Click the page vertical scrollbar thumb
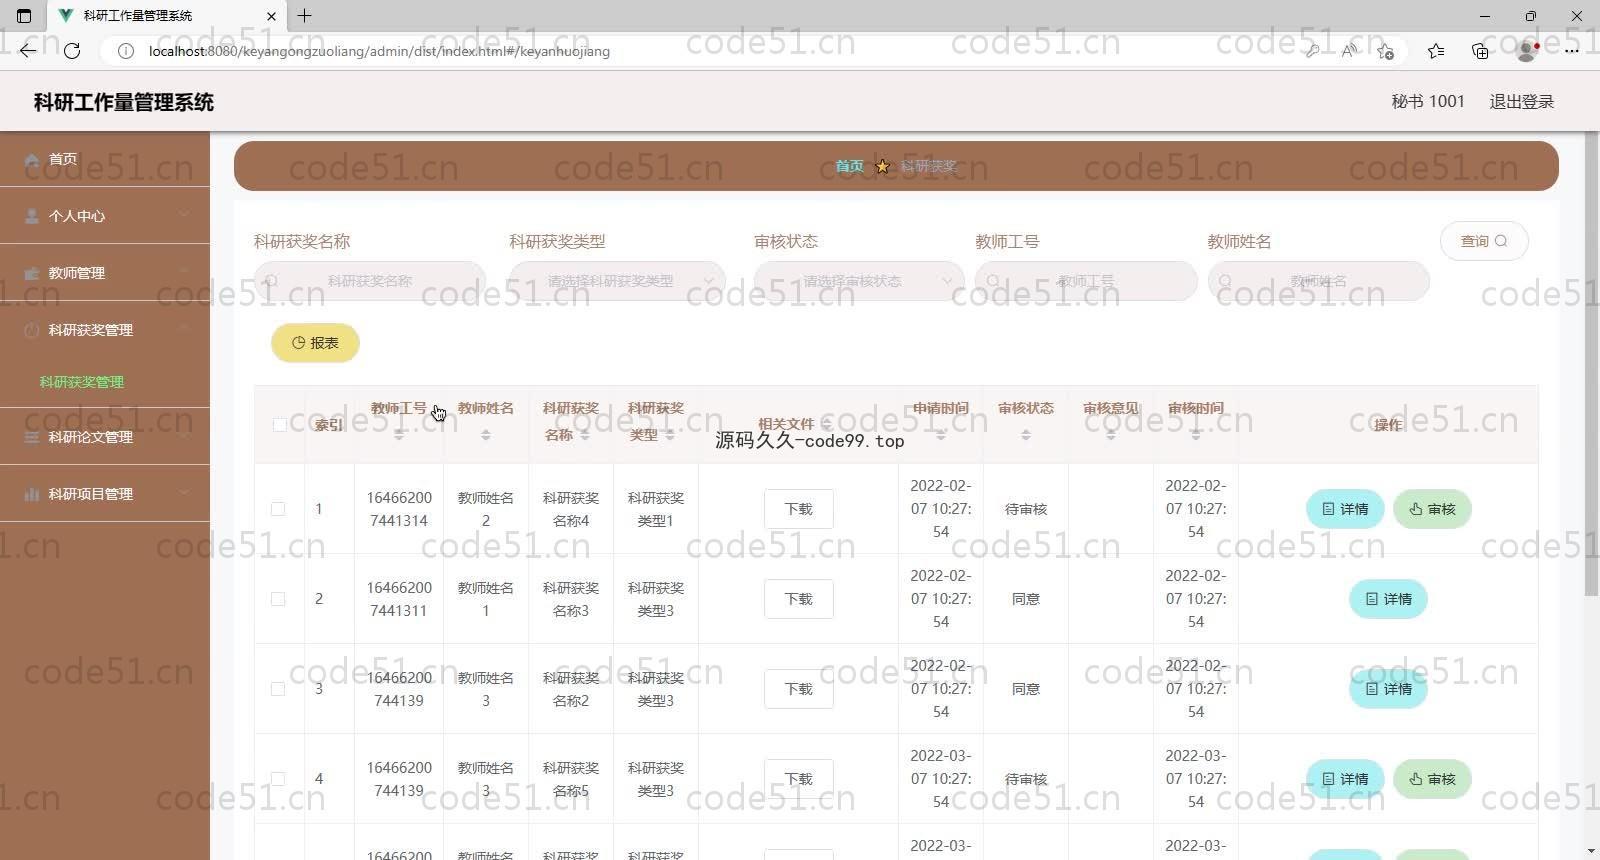 1591,365
